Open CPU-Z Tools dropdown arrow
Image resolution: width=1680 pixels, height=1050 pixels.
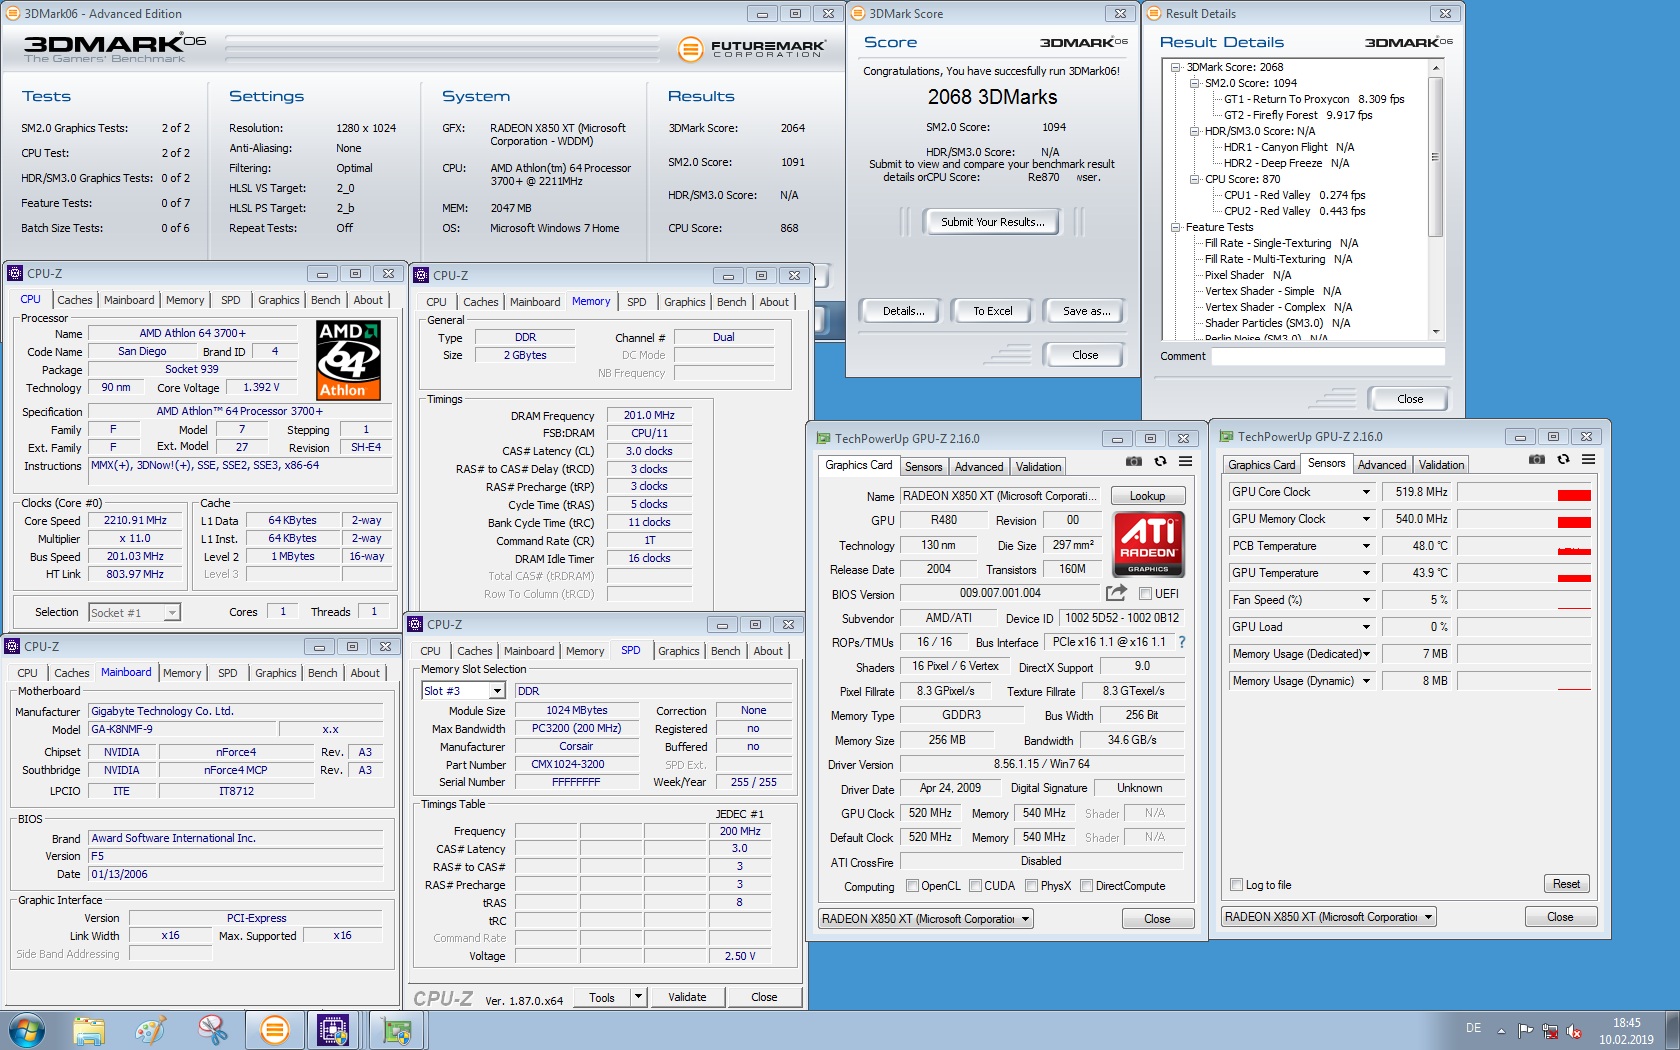click(x=638, y=997)
